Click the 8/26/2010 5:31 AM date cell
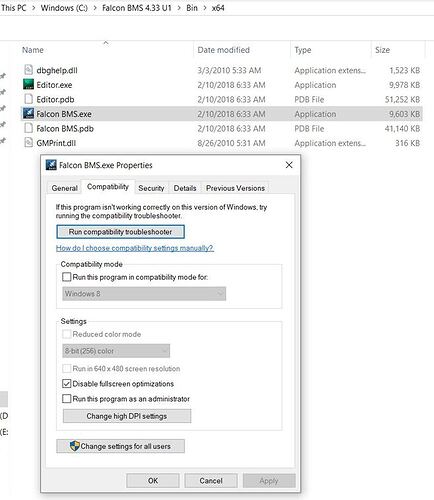Screen dimensions: 434x500 click(x=231, y=143)
